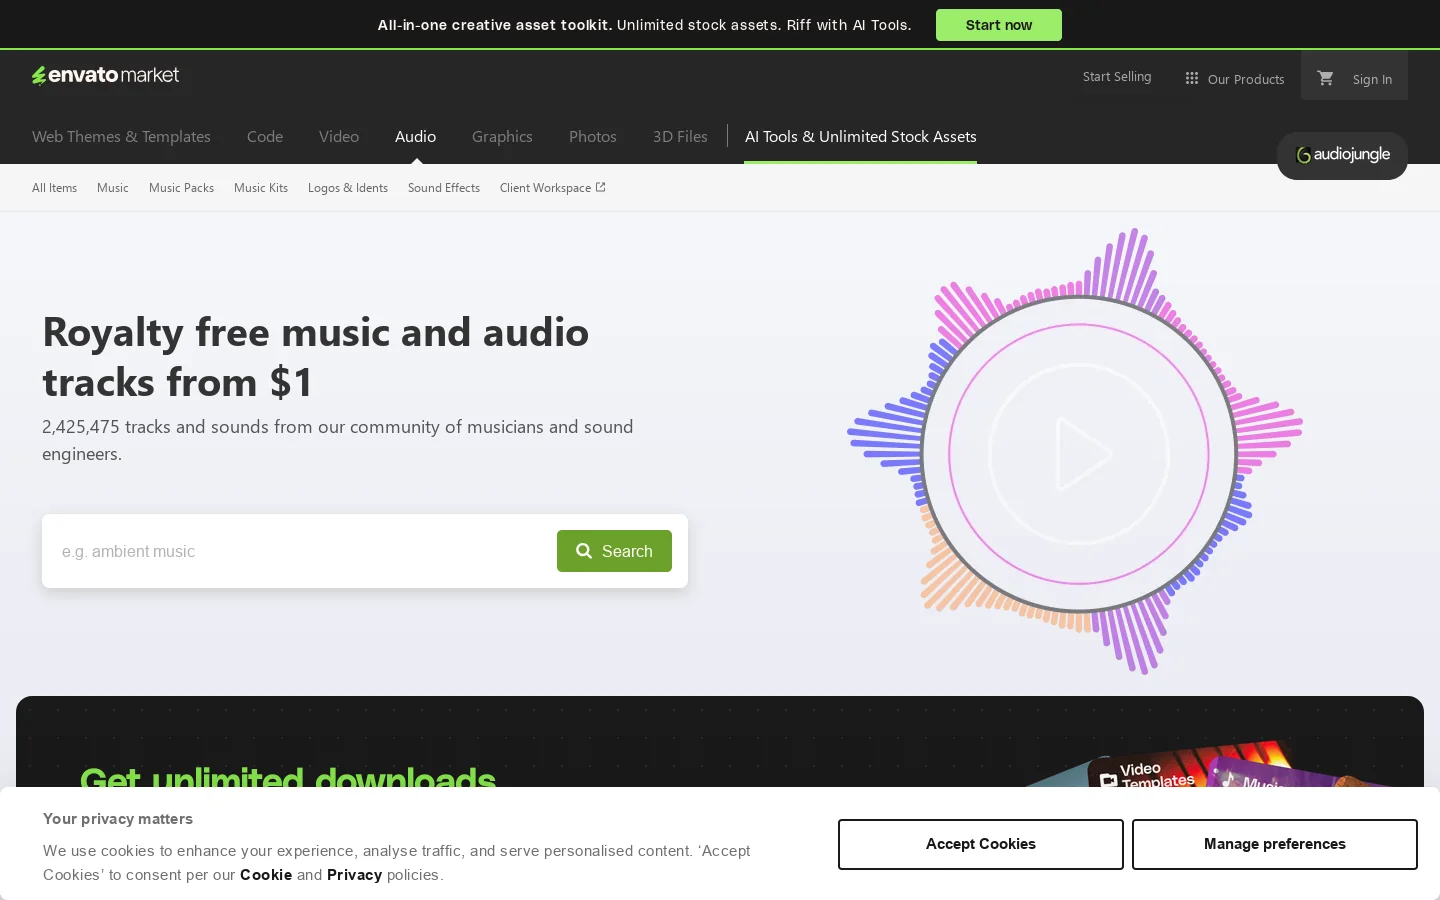Click the Envato Market logo
This screenshot has height=900, width=1440.
105,75
